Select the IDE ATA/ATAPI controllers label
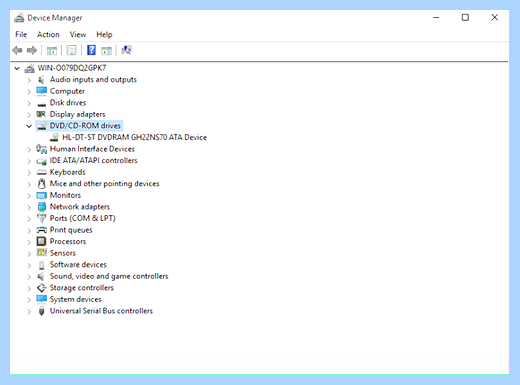520x385 pixels. [93, 161]
